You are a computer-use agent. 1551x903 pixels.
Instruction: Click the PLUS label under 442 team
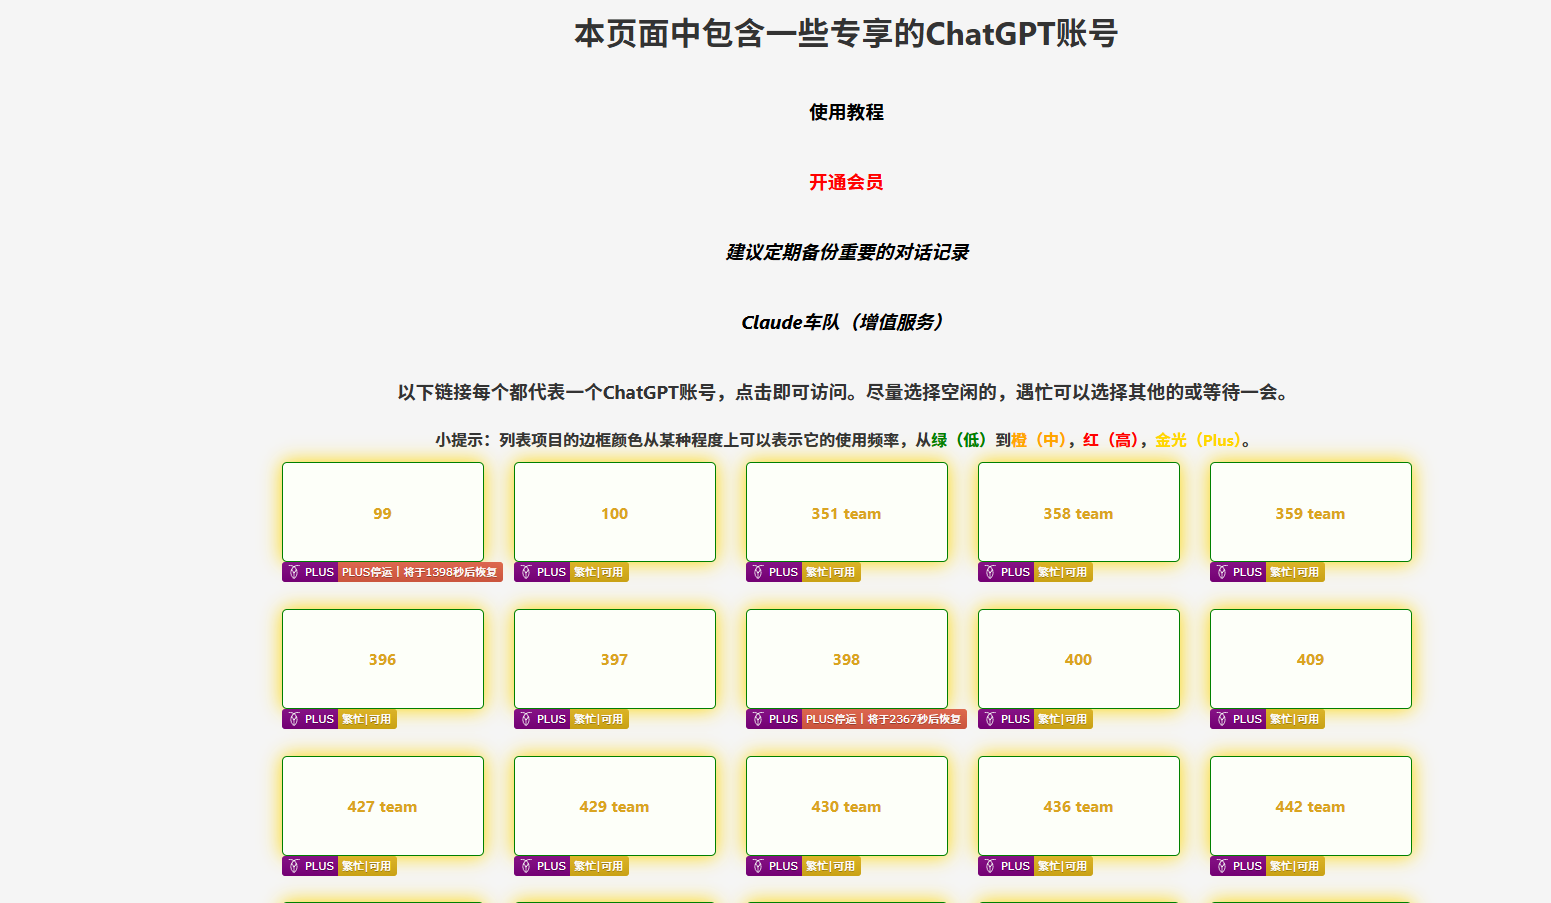(1247, 866)
